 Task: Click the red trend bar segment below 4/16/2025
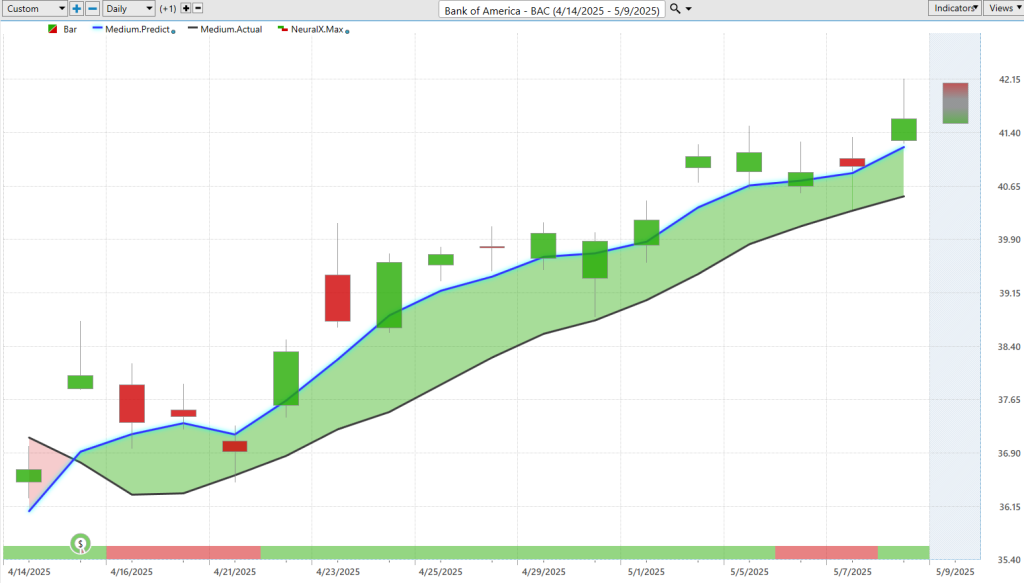184,553
